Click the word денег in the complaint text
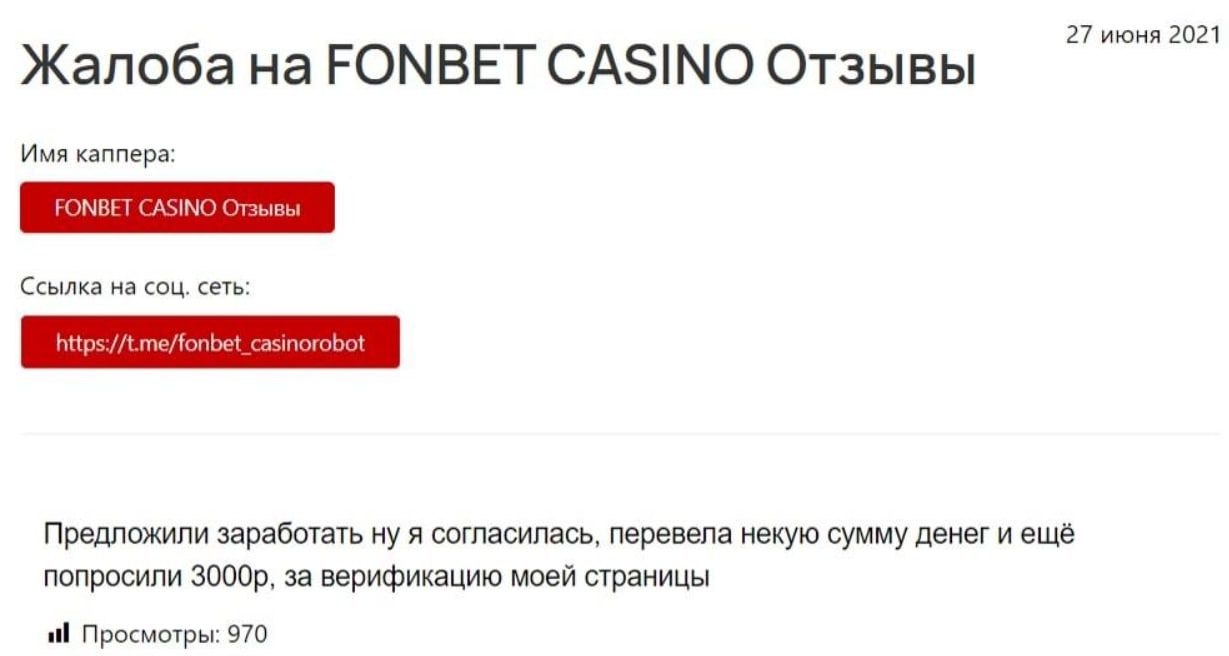The height and width of the screenshot is (656, 1229). pos(955,535)
